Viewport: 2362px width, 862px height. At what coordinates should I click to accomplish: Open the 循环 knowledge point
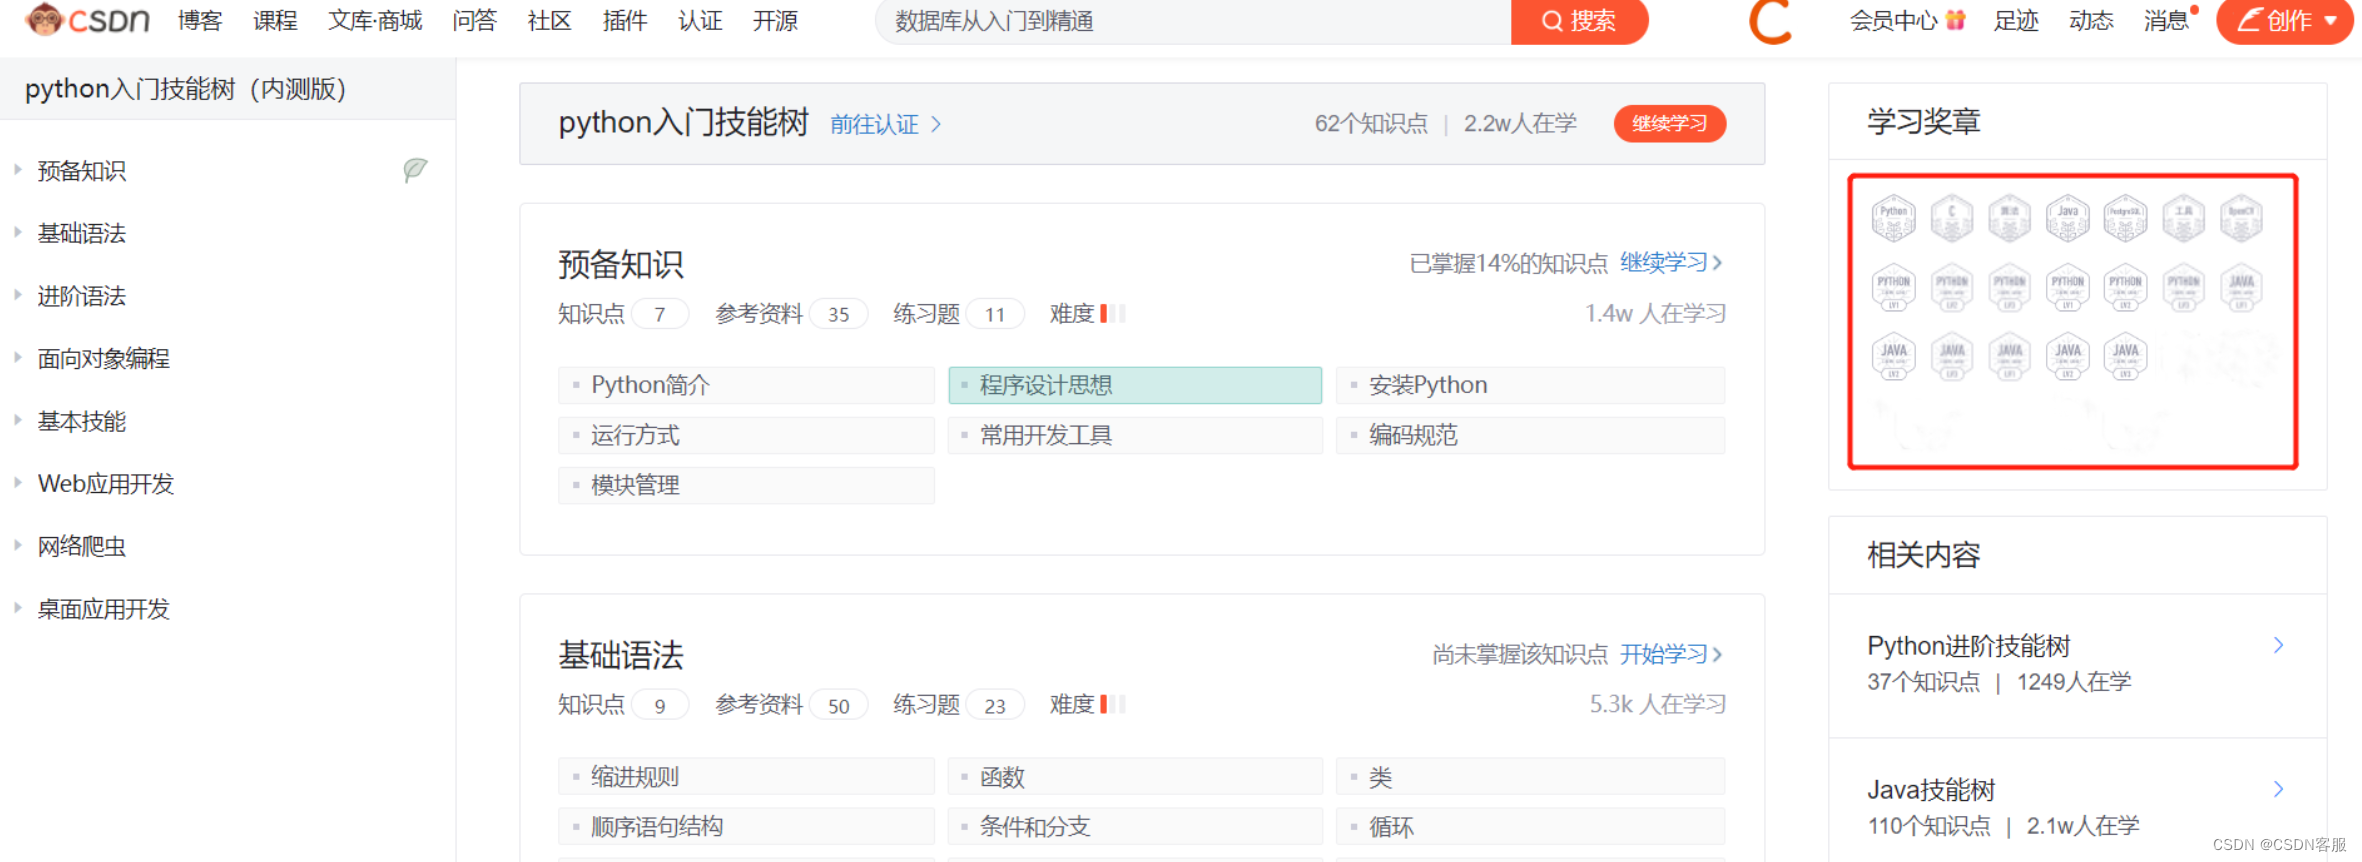(x=1530, y=826)
